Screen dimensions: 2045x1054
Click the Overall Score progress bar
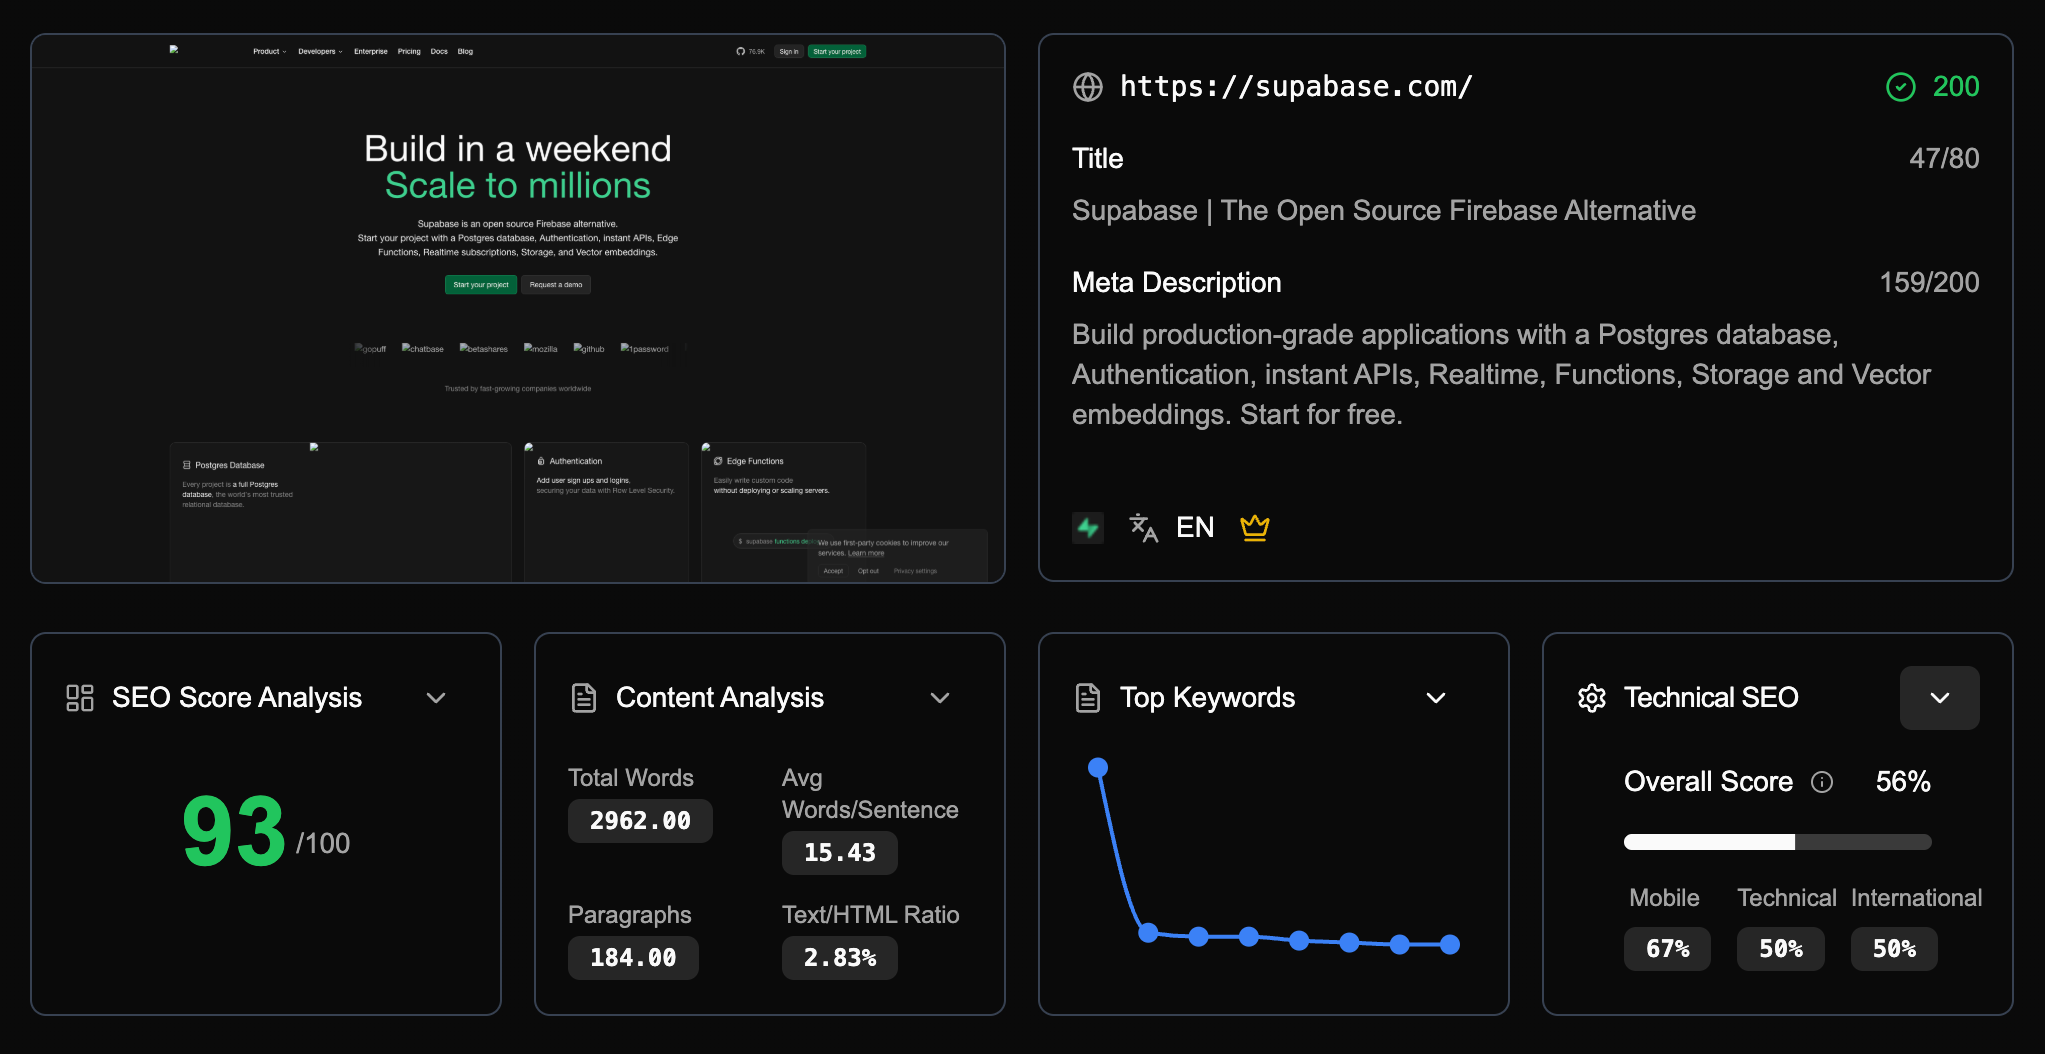point(1777,842)
